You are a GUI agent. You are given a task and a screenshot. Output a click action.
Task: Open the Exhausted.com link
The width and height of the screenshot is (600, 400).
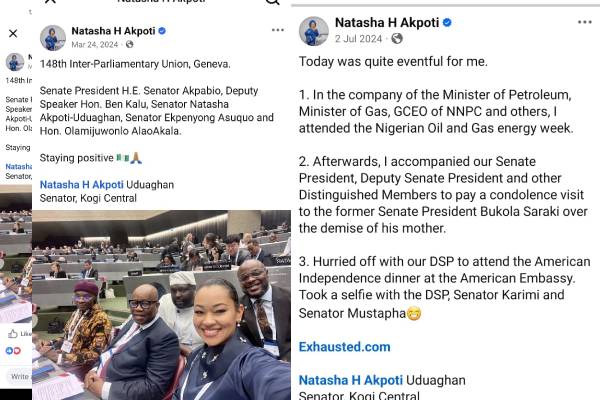344,347
